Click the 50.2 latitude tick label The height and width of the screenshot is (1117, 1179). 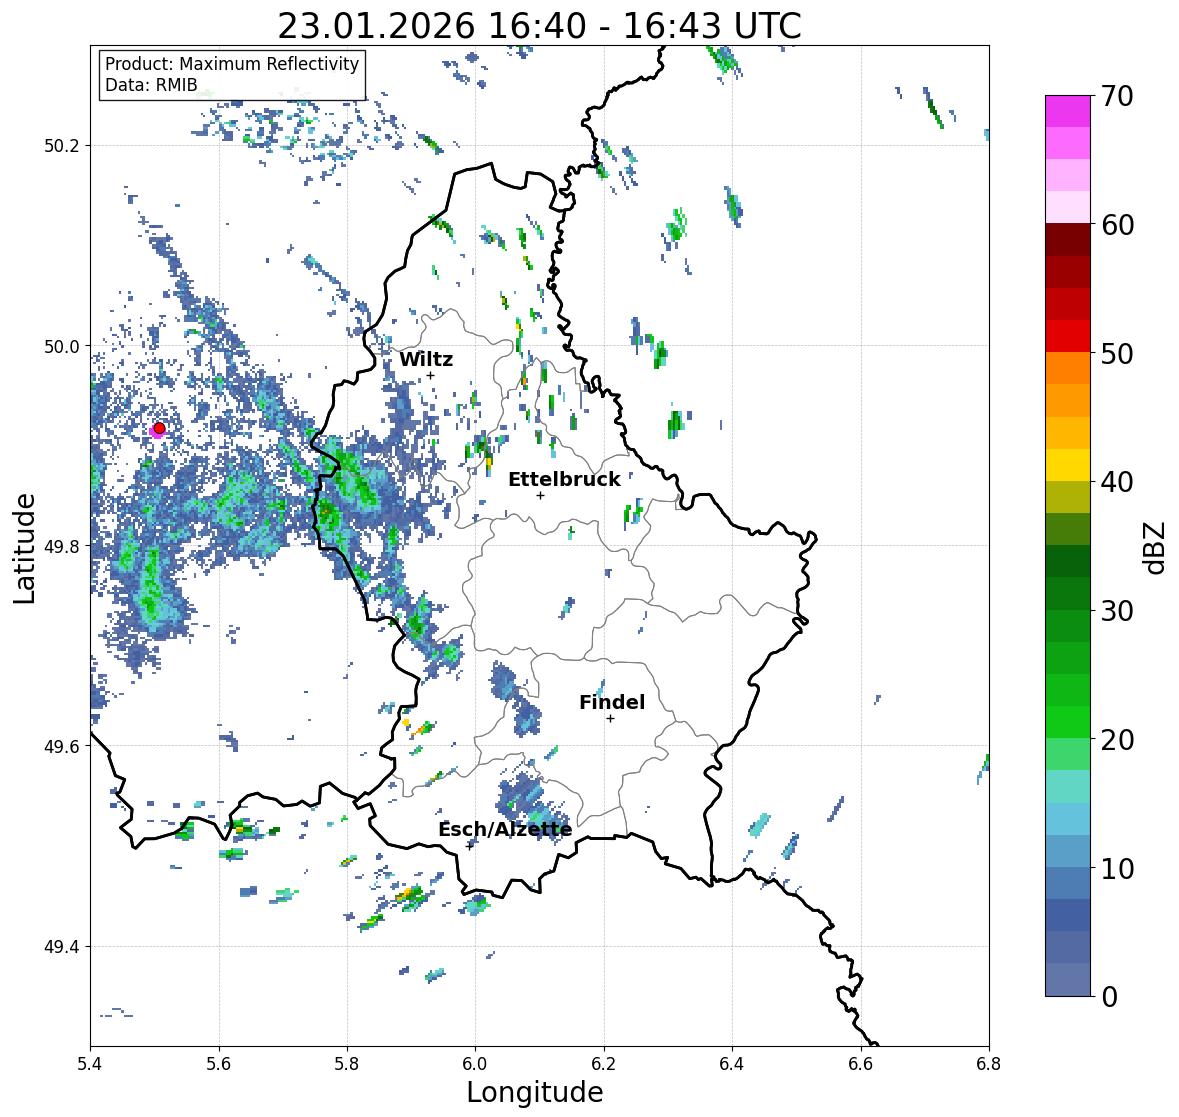tap(62, 146)
